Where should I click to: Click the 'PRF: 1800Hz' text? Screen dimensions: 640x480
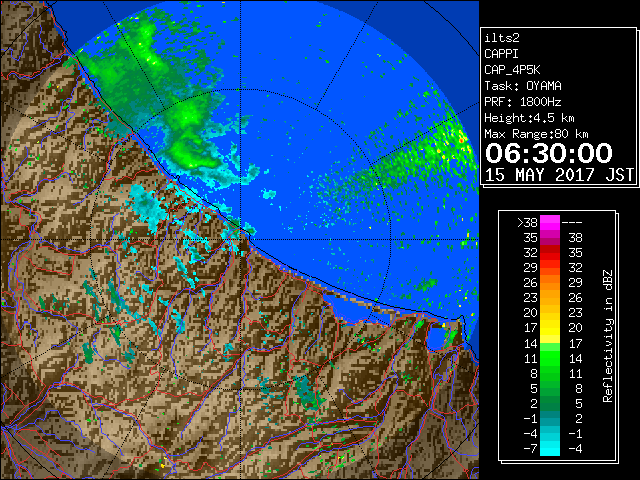pyautogui.click(x=523, y=102)
